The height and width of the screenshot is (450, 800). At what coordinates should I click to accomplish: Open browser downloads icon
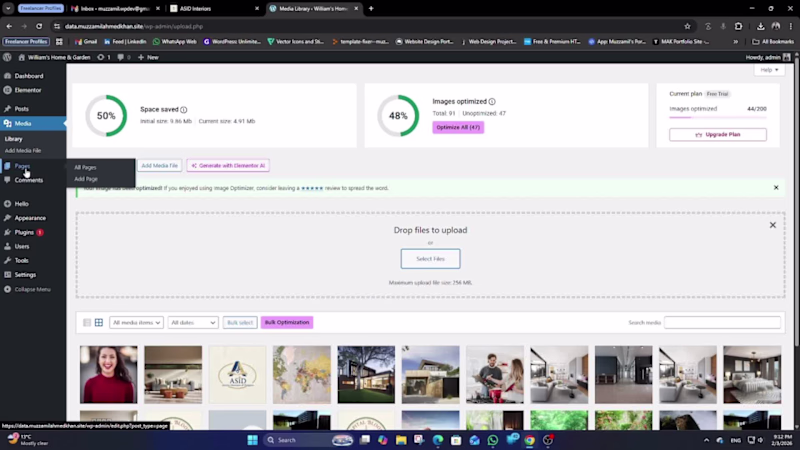coord(760,26)
